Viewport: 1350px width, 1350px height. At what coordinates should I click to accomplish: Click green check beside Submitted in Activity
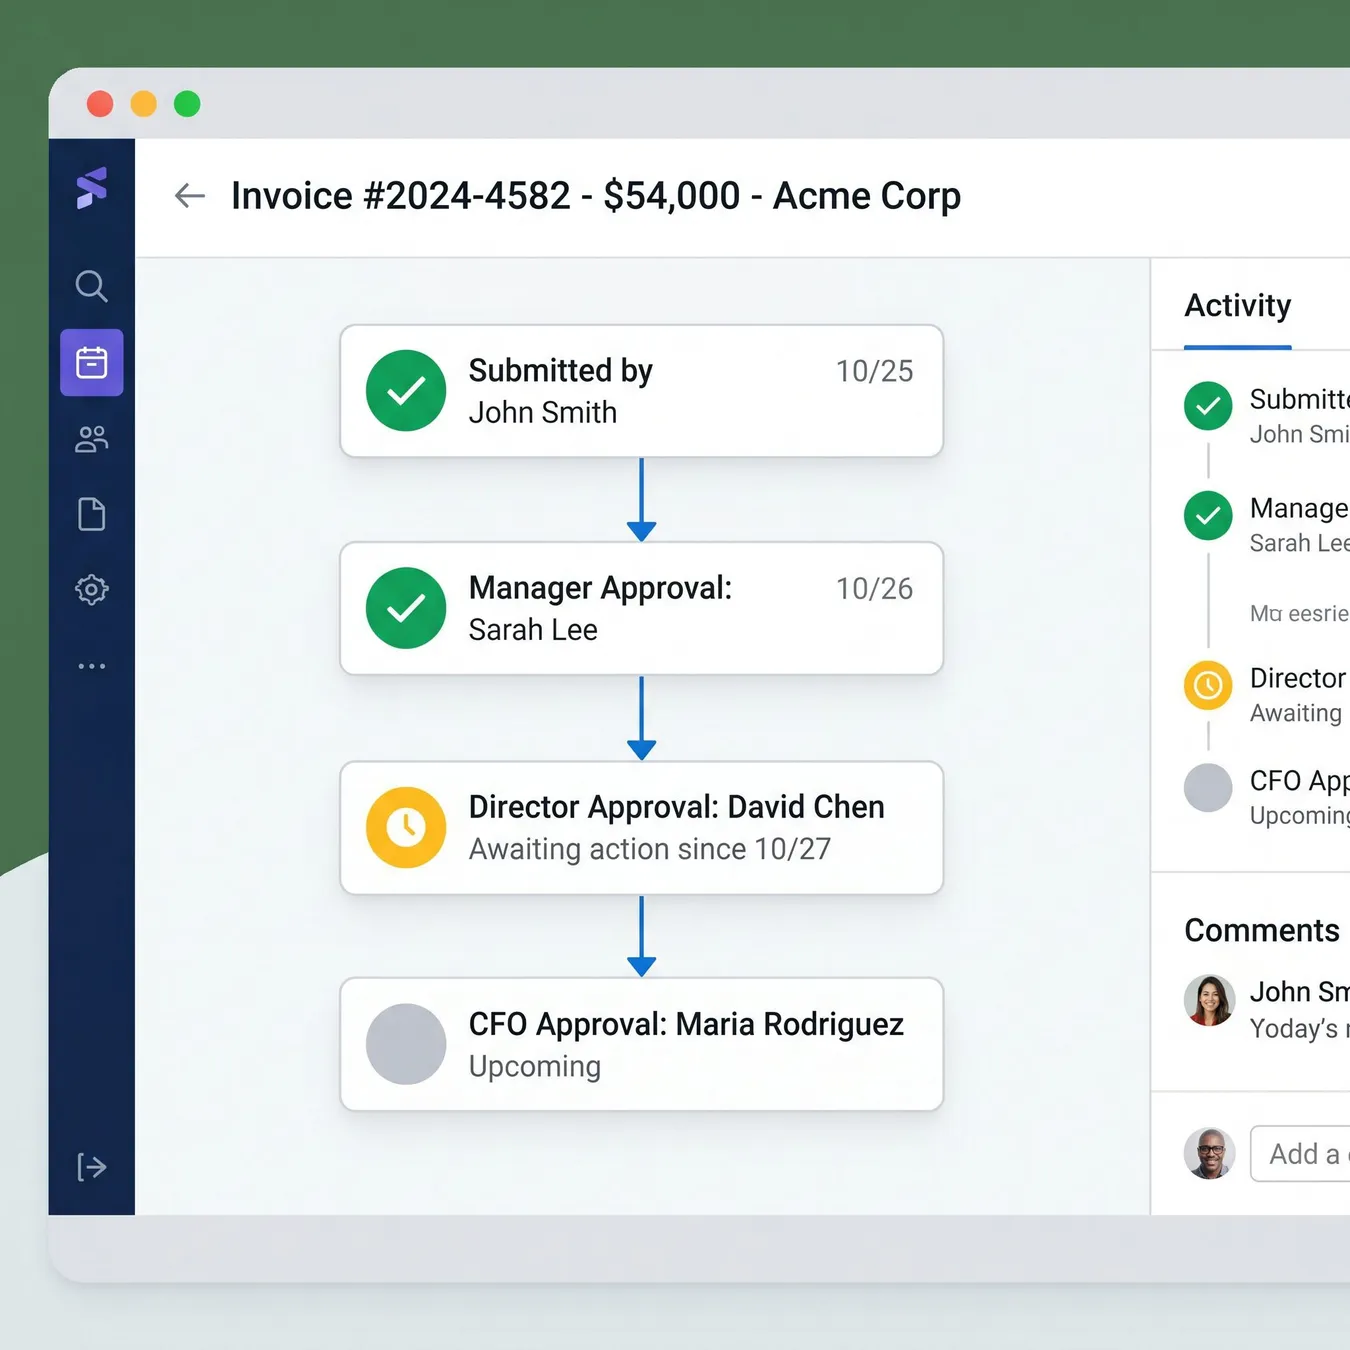pyautogui.click(x=1208, y=406)
